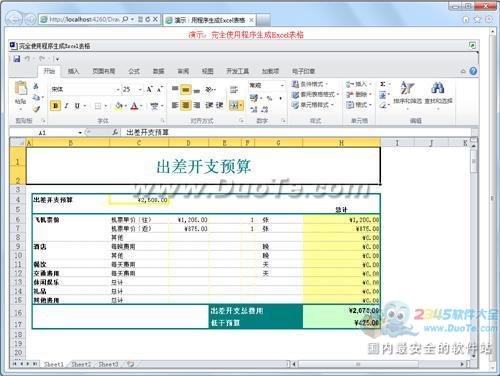Switch to the Sheet2 worksheet tab

click(81, 364)
